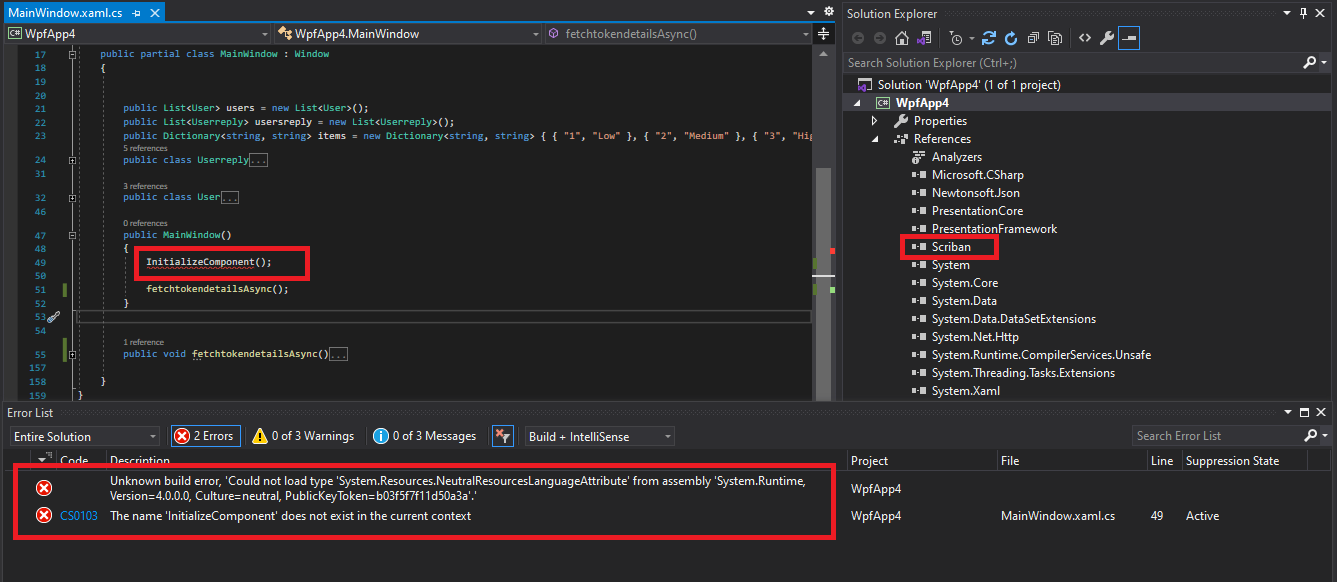Click the View Code icon in Solution Explorer

click(1085, 38)
